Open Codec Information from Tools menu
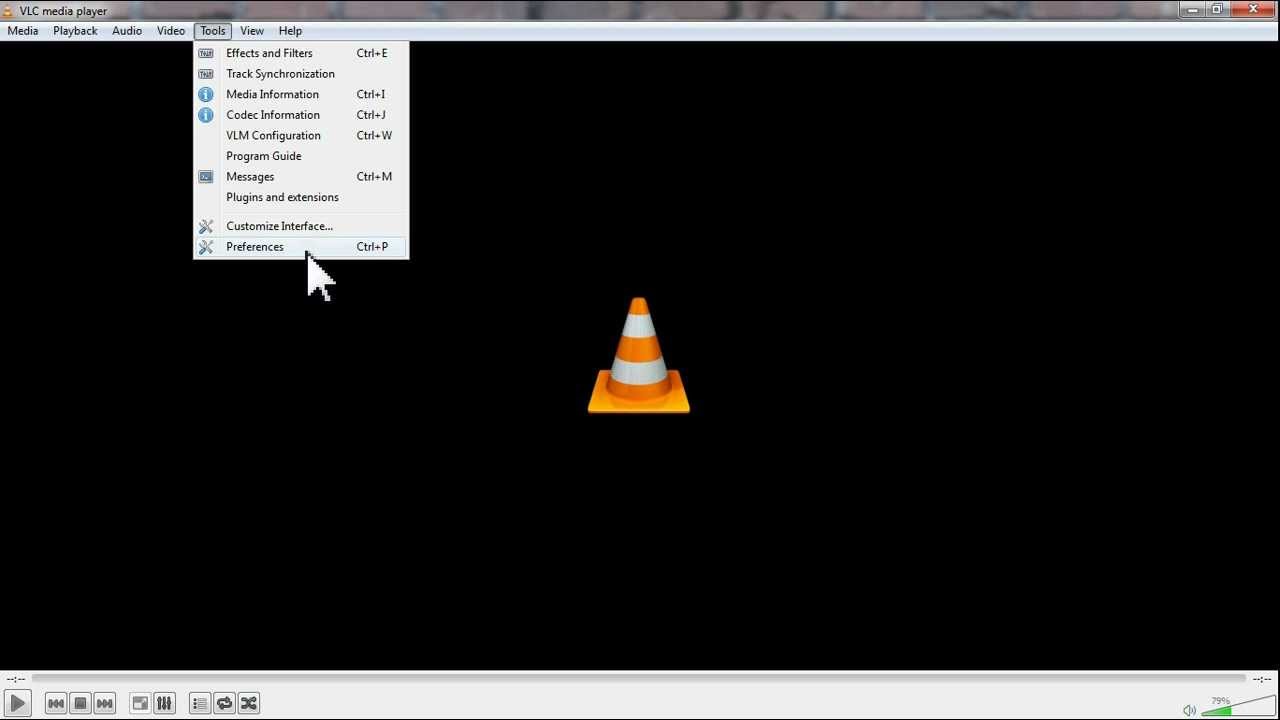 coord(301,115)
